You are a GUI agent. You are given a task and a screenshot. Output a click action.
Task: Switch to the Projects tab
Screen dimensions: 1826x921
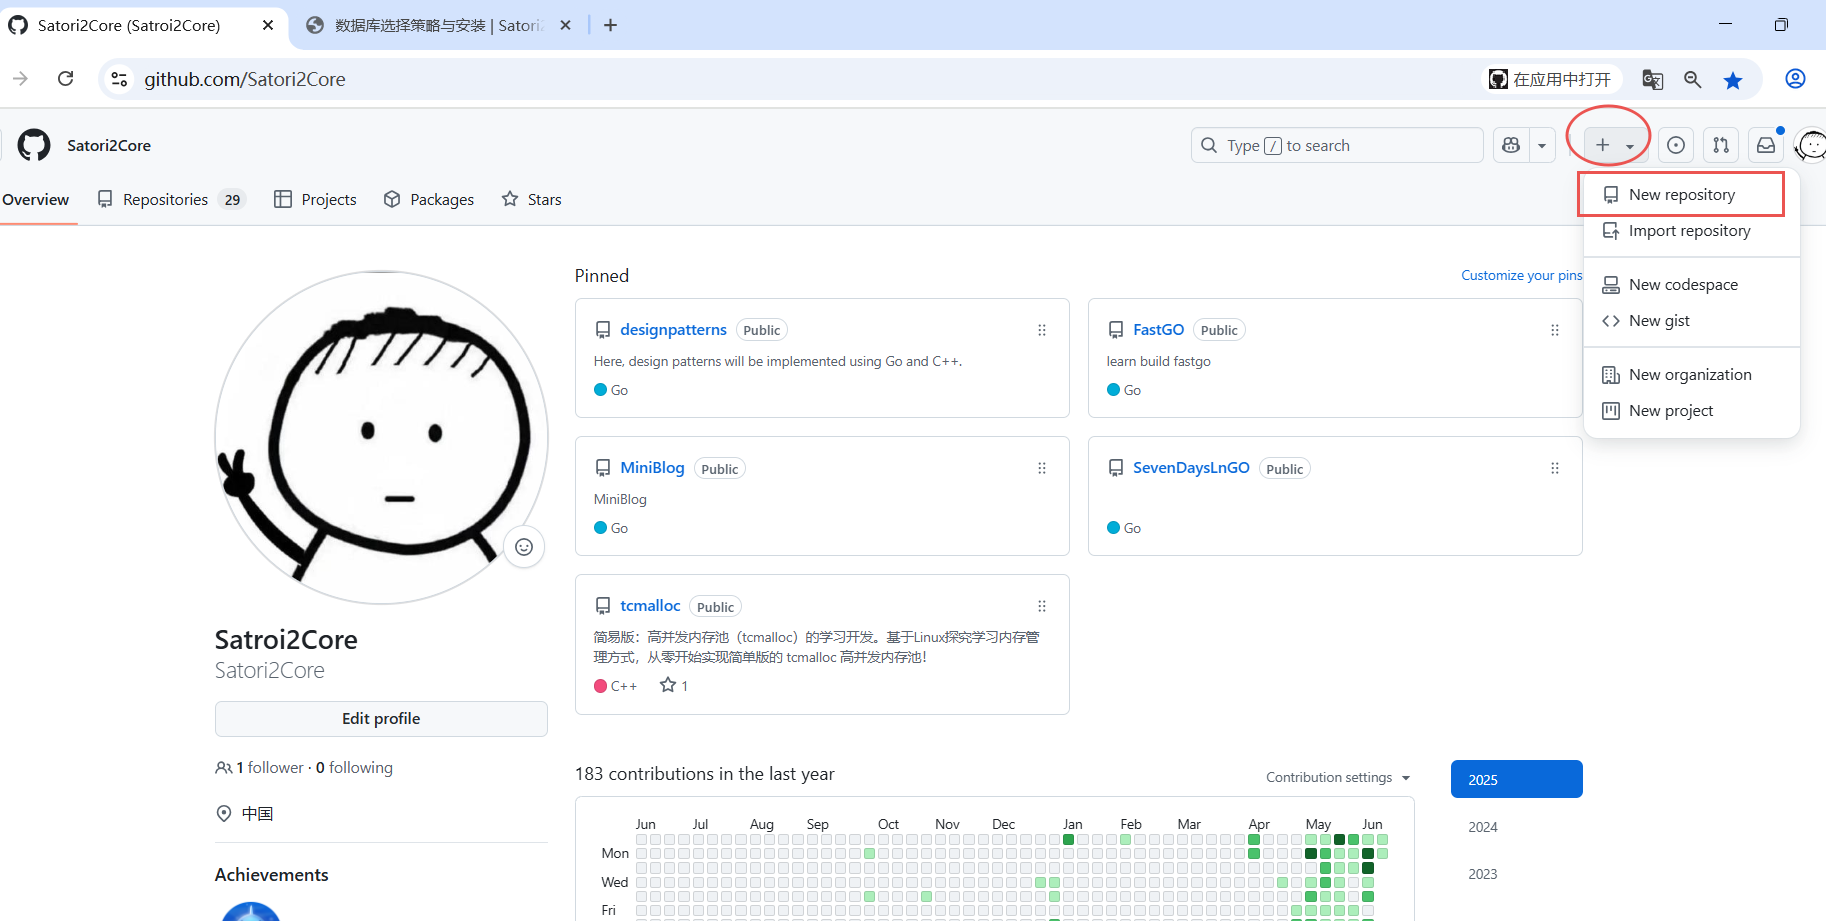point(315,199)
